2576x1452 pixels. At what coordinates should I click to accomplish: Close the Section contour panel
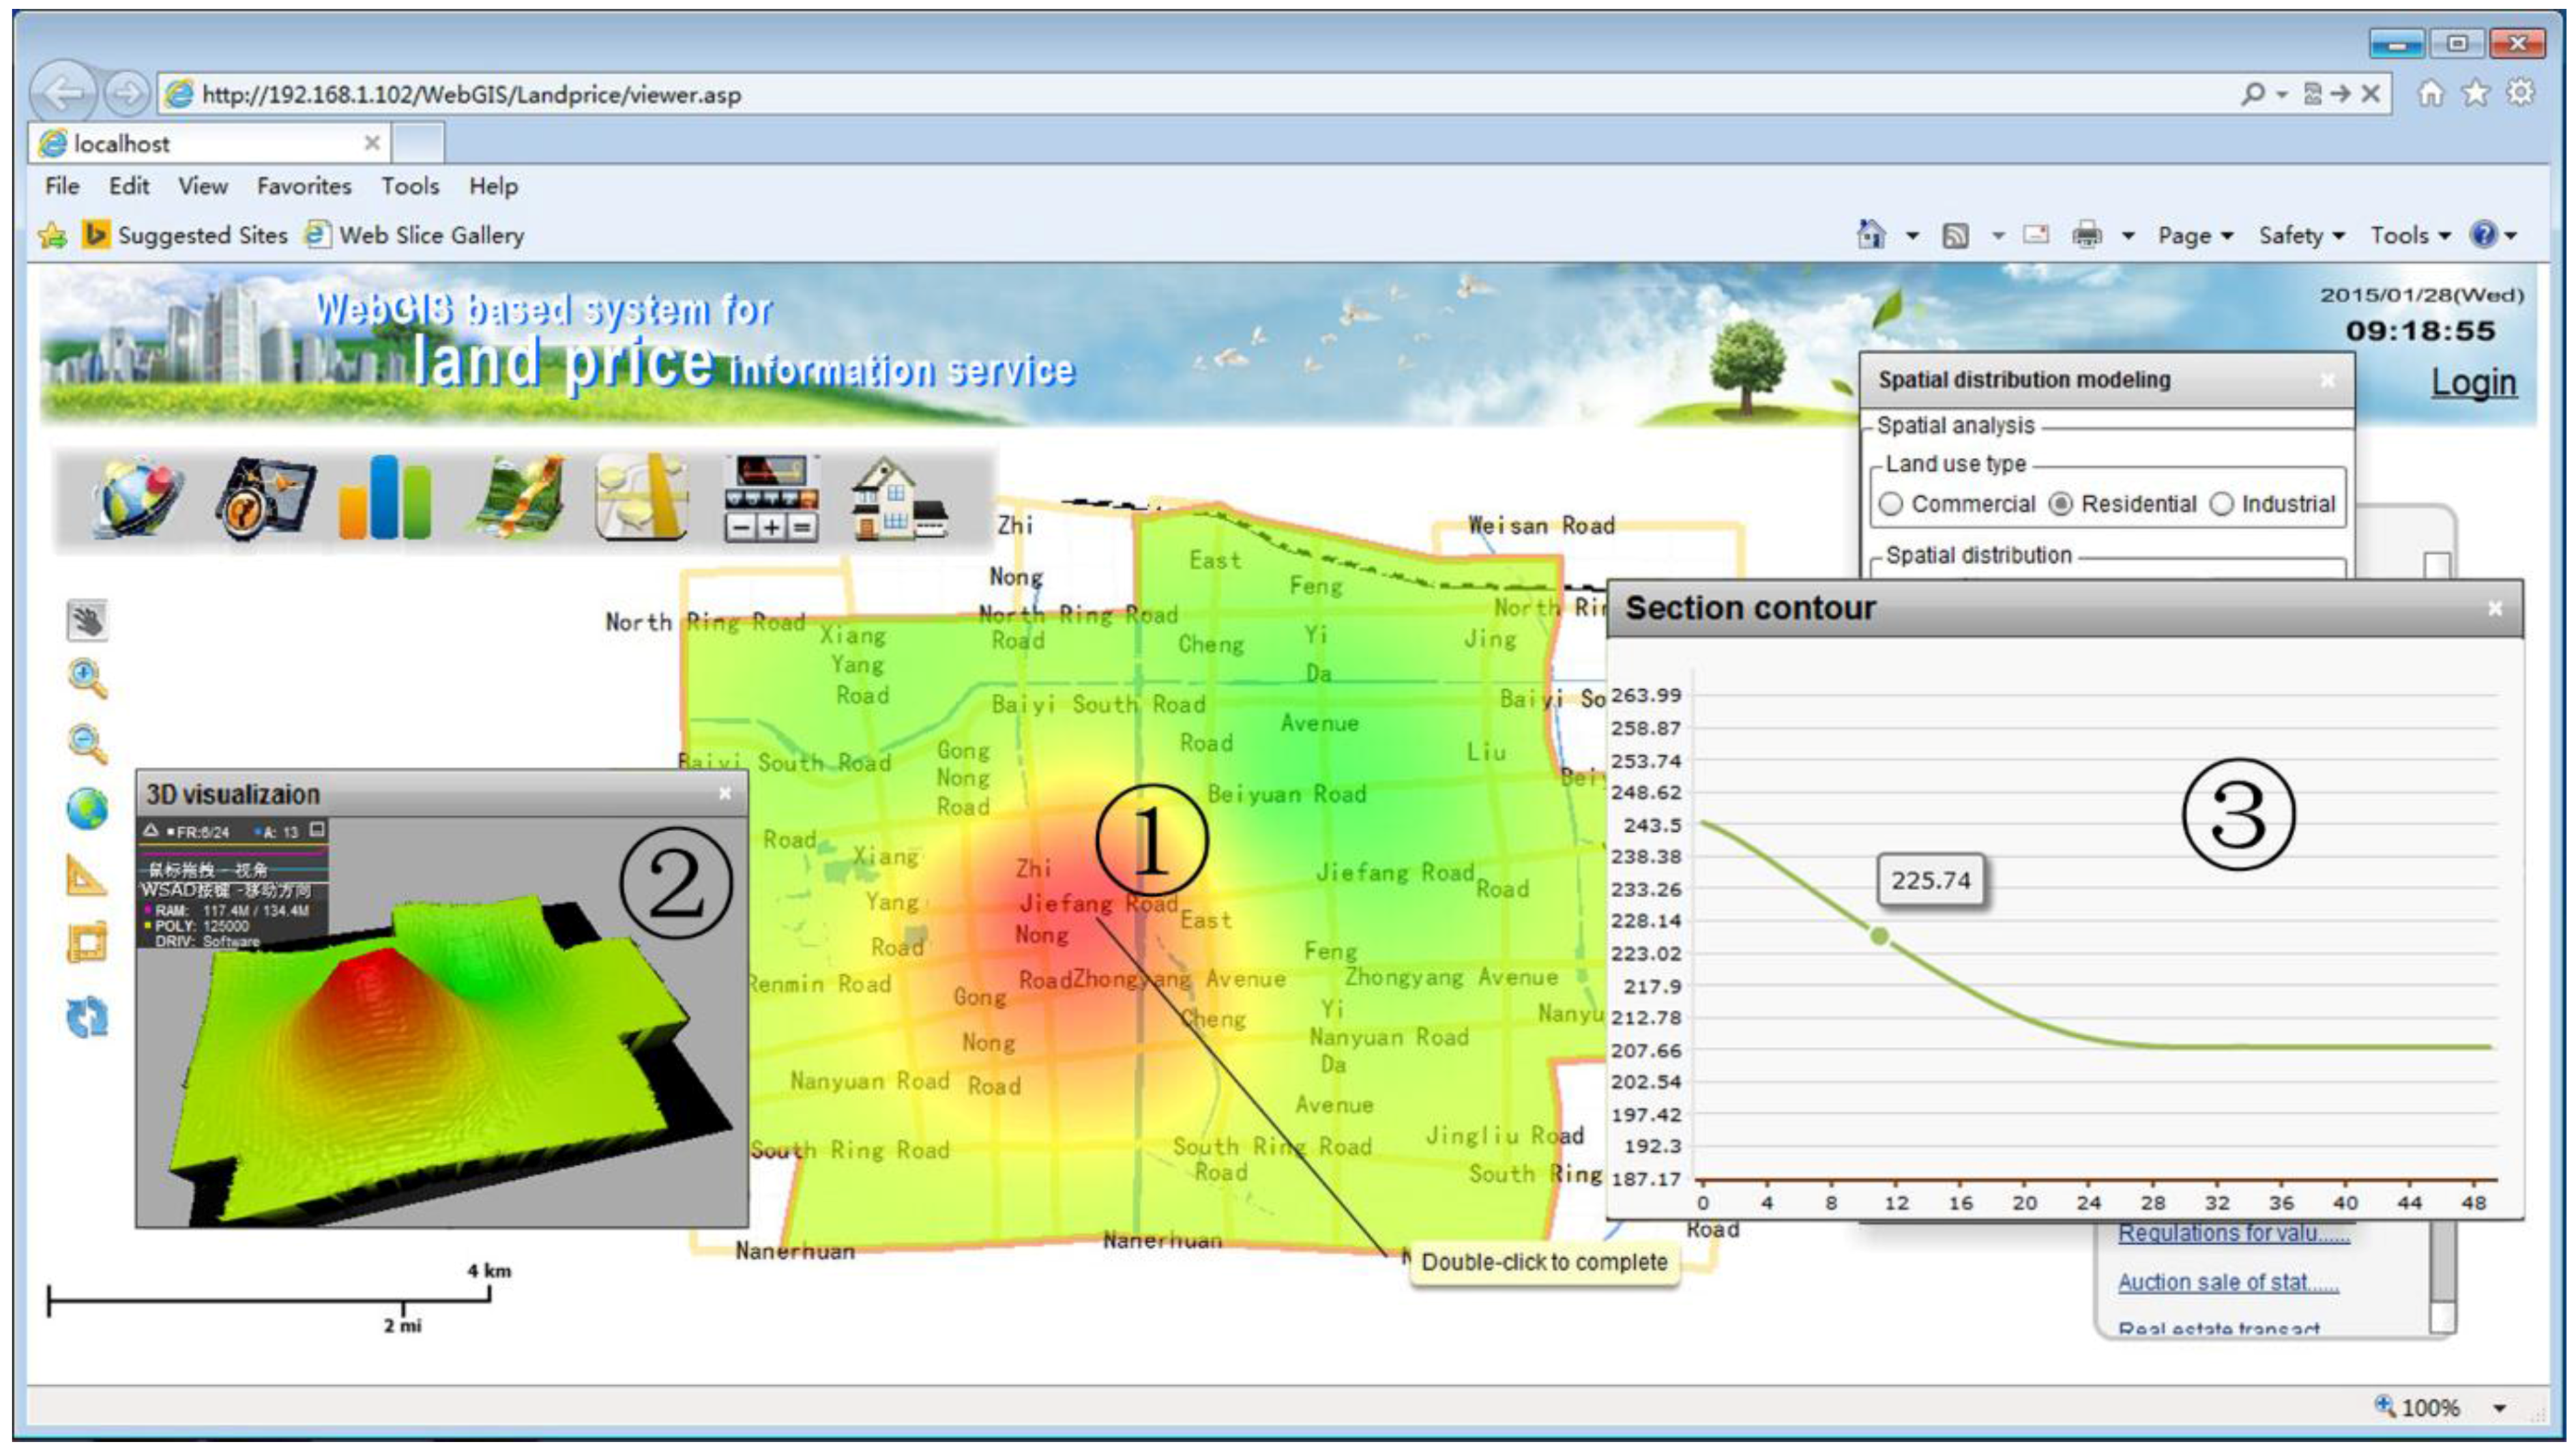[2495, 608]
